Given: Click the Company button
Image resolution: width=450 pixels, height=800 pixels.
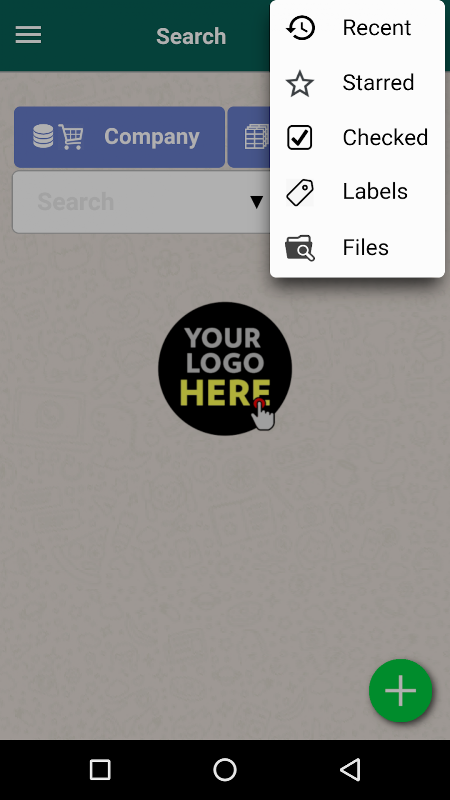Looking at the screenshot, I should pos(119,137).
